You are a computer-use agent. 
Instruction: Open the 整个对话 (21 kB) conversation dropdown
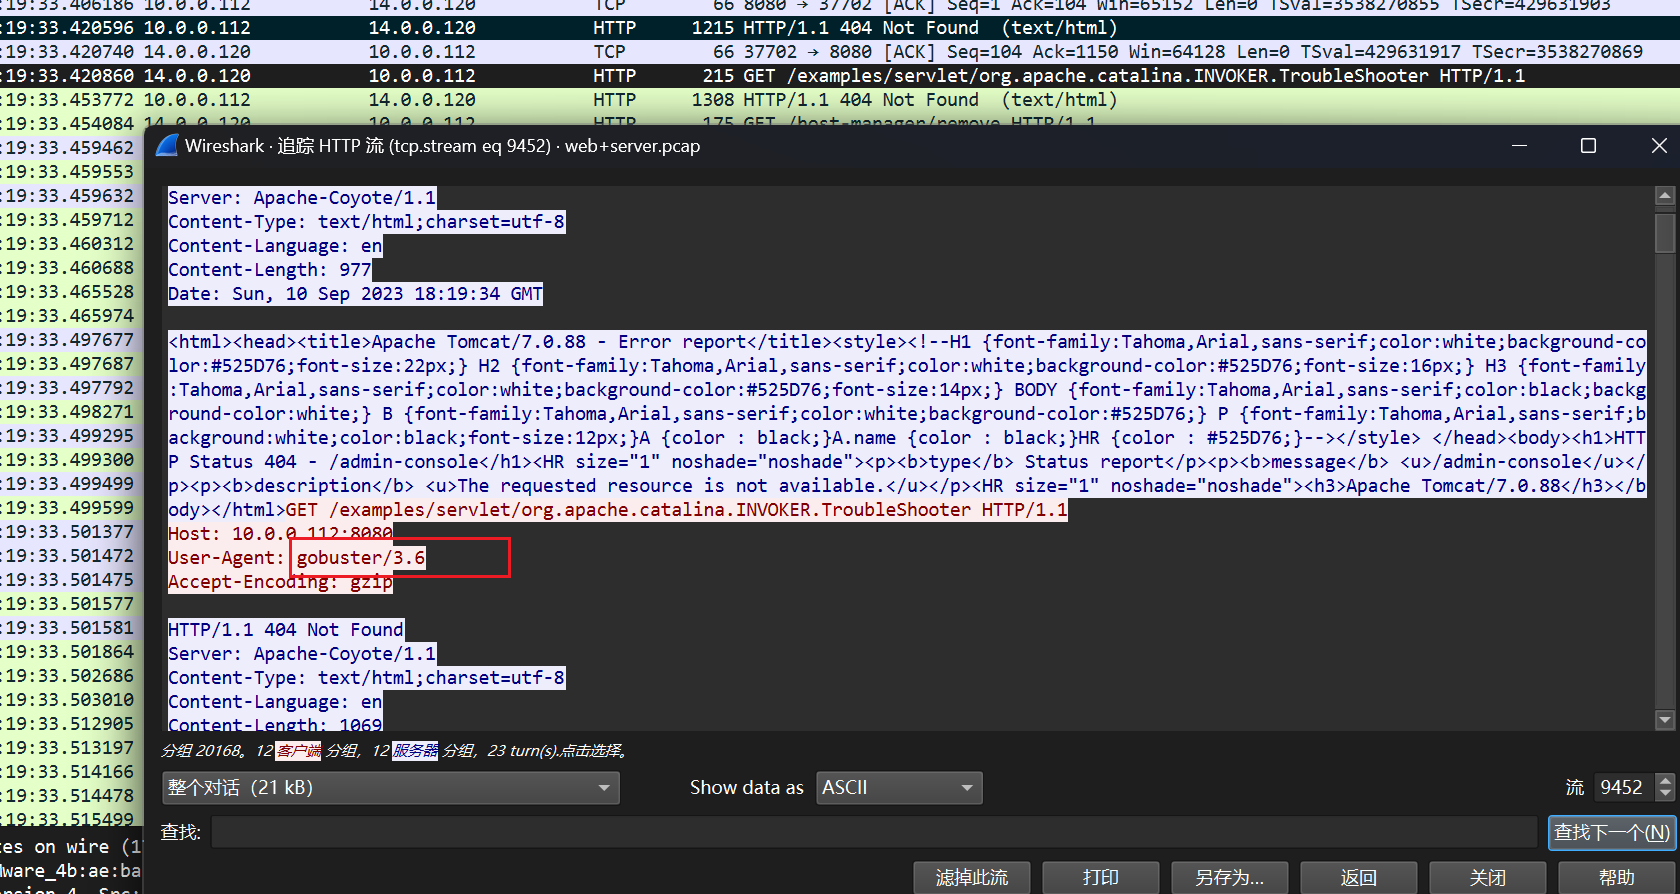click(x=391, y=788)
